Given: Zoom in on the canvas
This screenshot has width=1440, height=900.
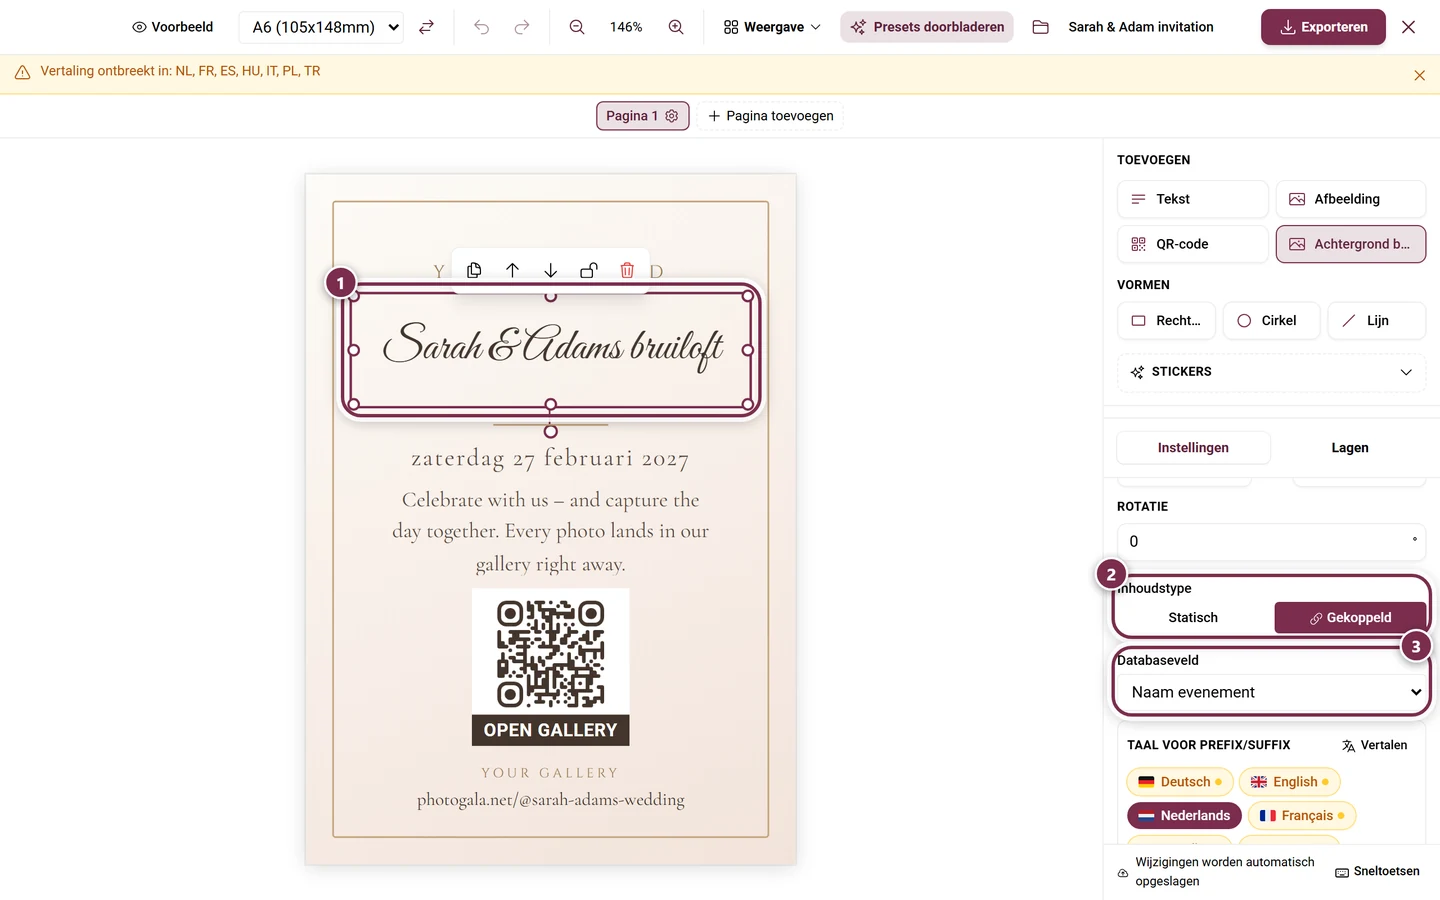Looking at the screenshot, I should point(676,27).
